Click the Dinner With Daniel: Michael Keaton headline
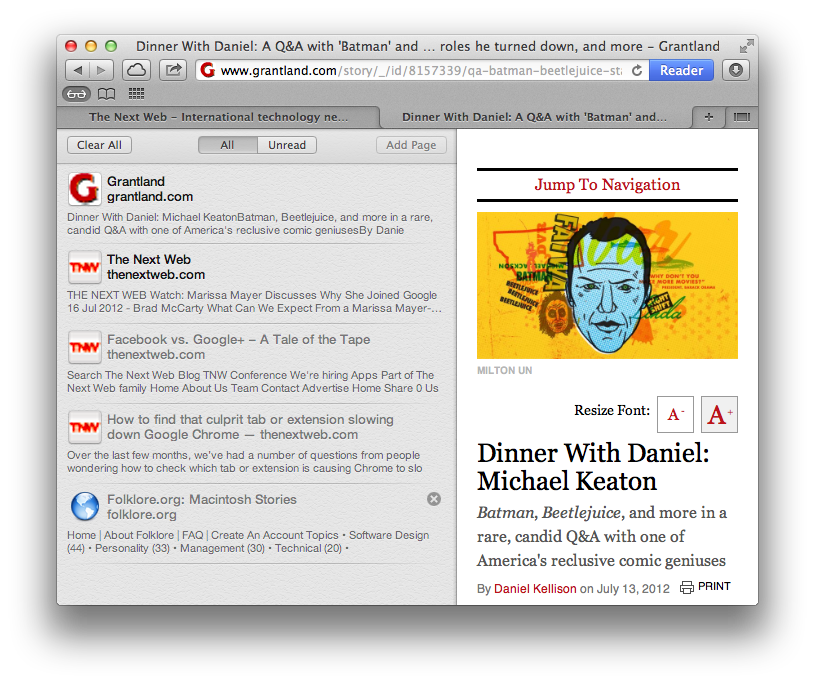 [593, 467]
